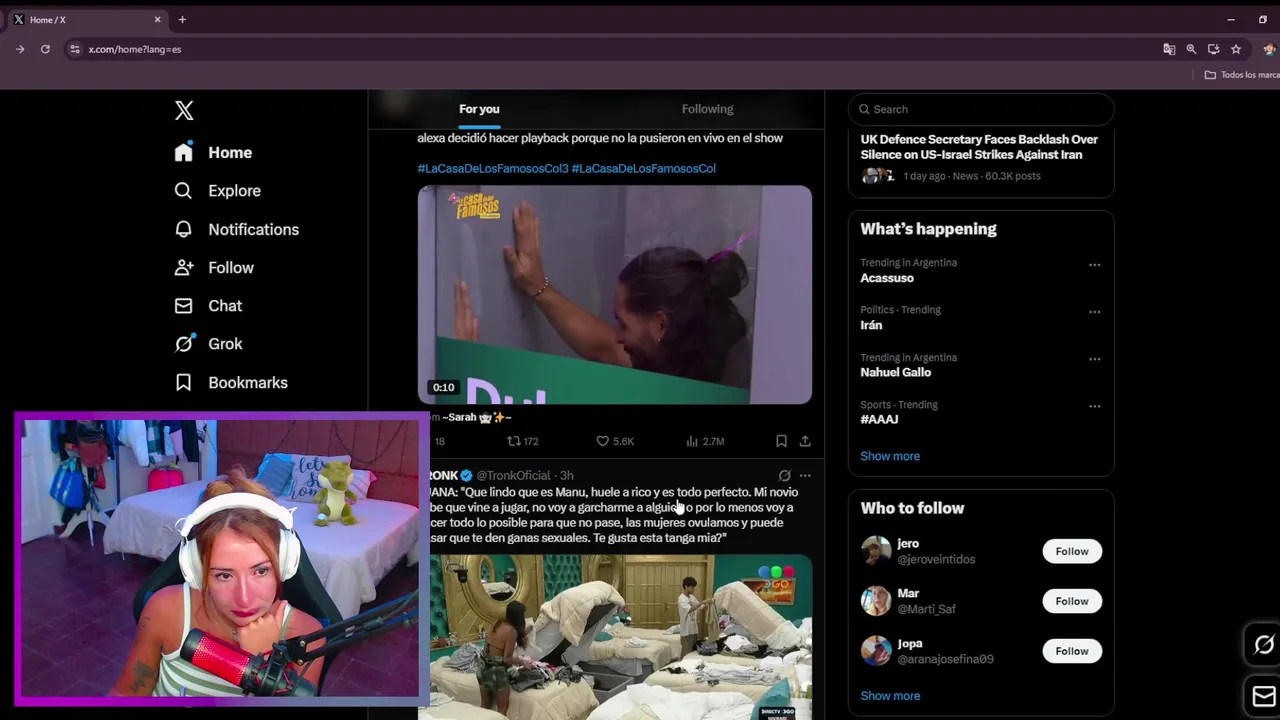Open more options for Nahuel Gallo trend
The width and height of the screenshot is (1280, 720).
pyautogui.click(x=1094, y=359)
